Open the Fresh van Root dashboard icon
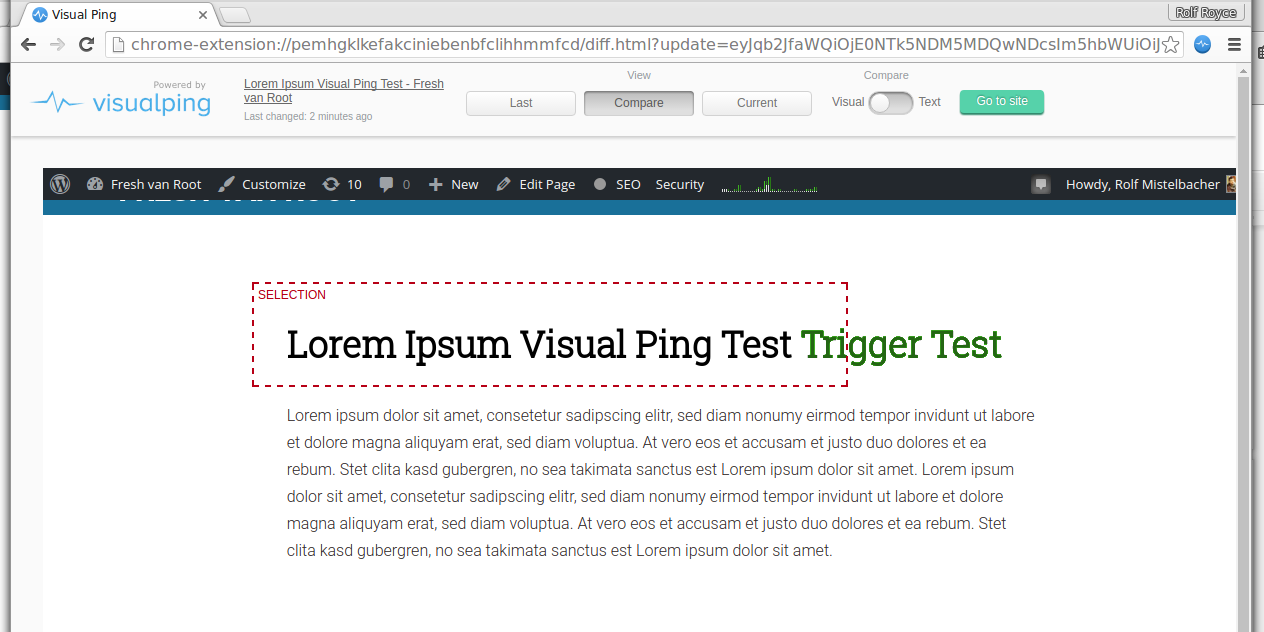 [x=96, y=184]
